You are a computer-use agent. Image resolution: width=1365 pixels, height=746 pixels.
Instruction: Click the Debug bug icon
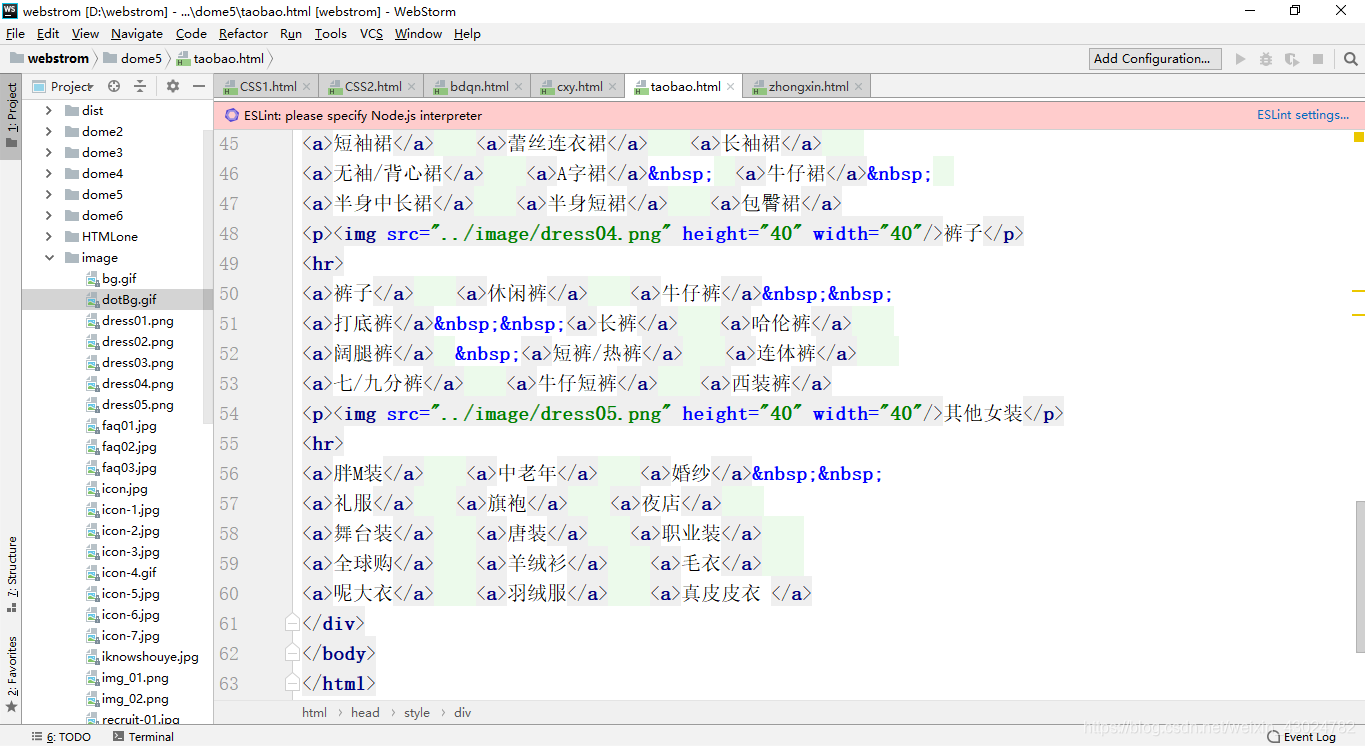(x=1266, y=59)
